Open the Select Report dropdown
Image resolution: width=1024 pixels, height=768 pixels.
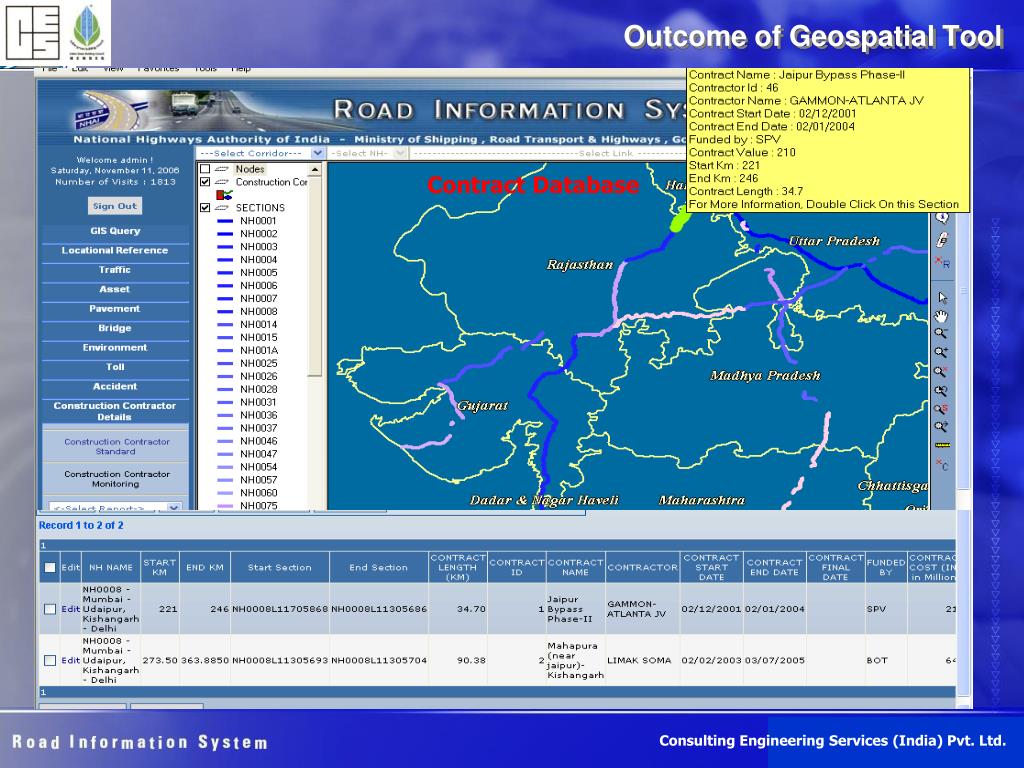(x=116, y=507)
